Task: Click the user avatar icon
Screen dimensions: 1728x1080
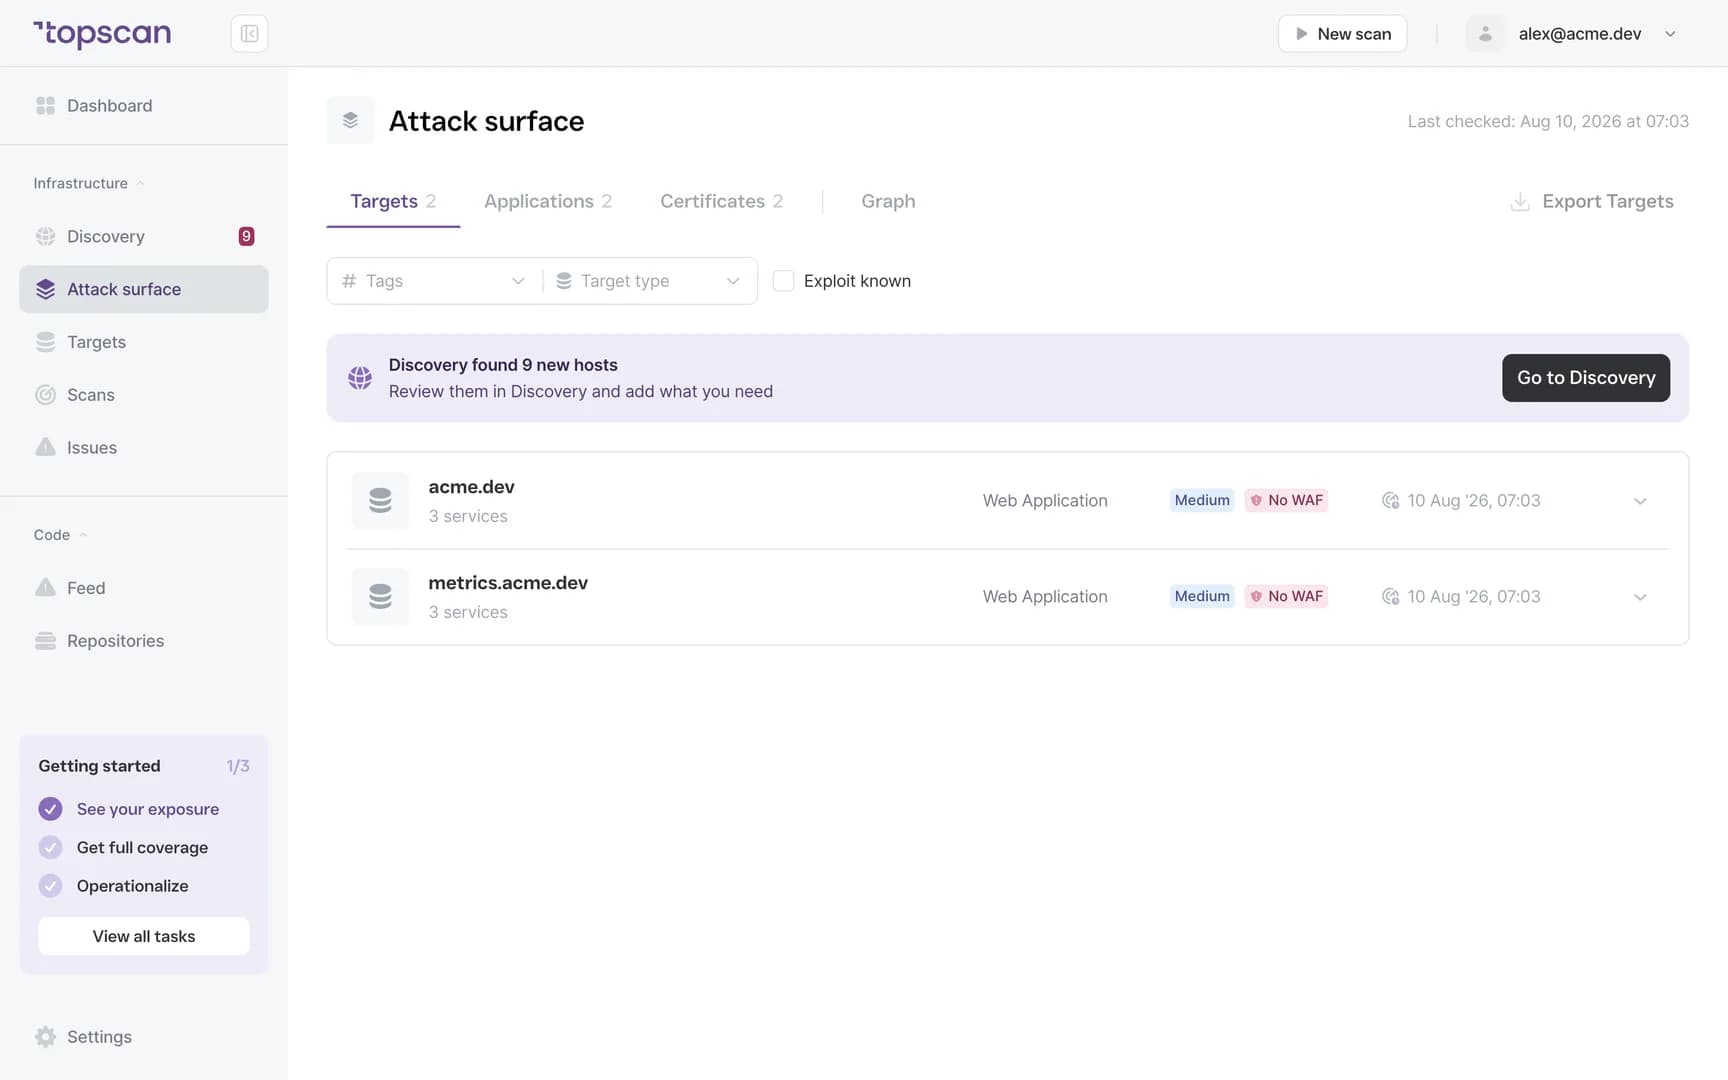Action: [1485, 34]
